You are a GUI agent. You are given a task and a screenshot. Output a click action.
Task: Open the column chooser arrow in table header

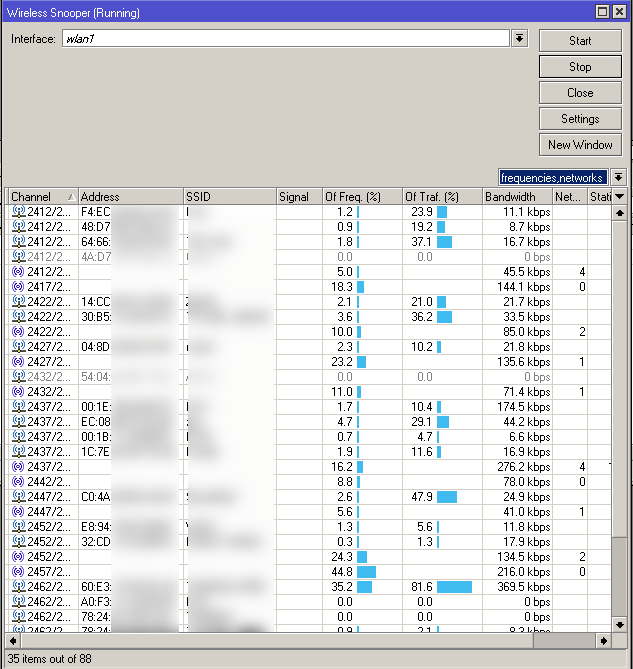click(x=619, y=197)
